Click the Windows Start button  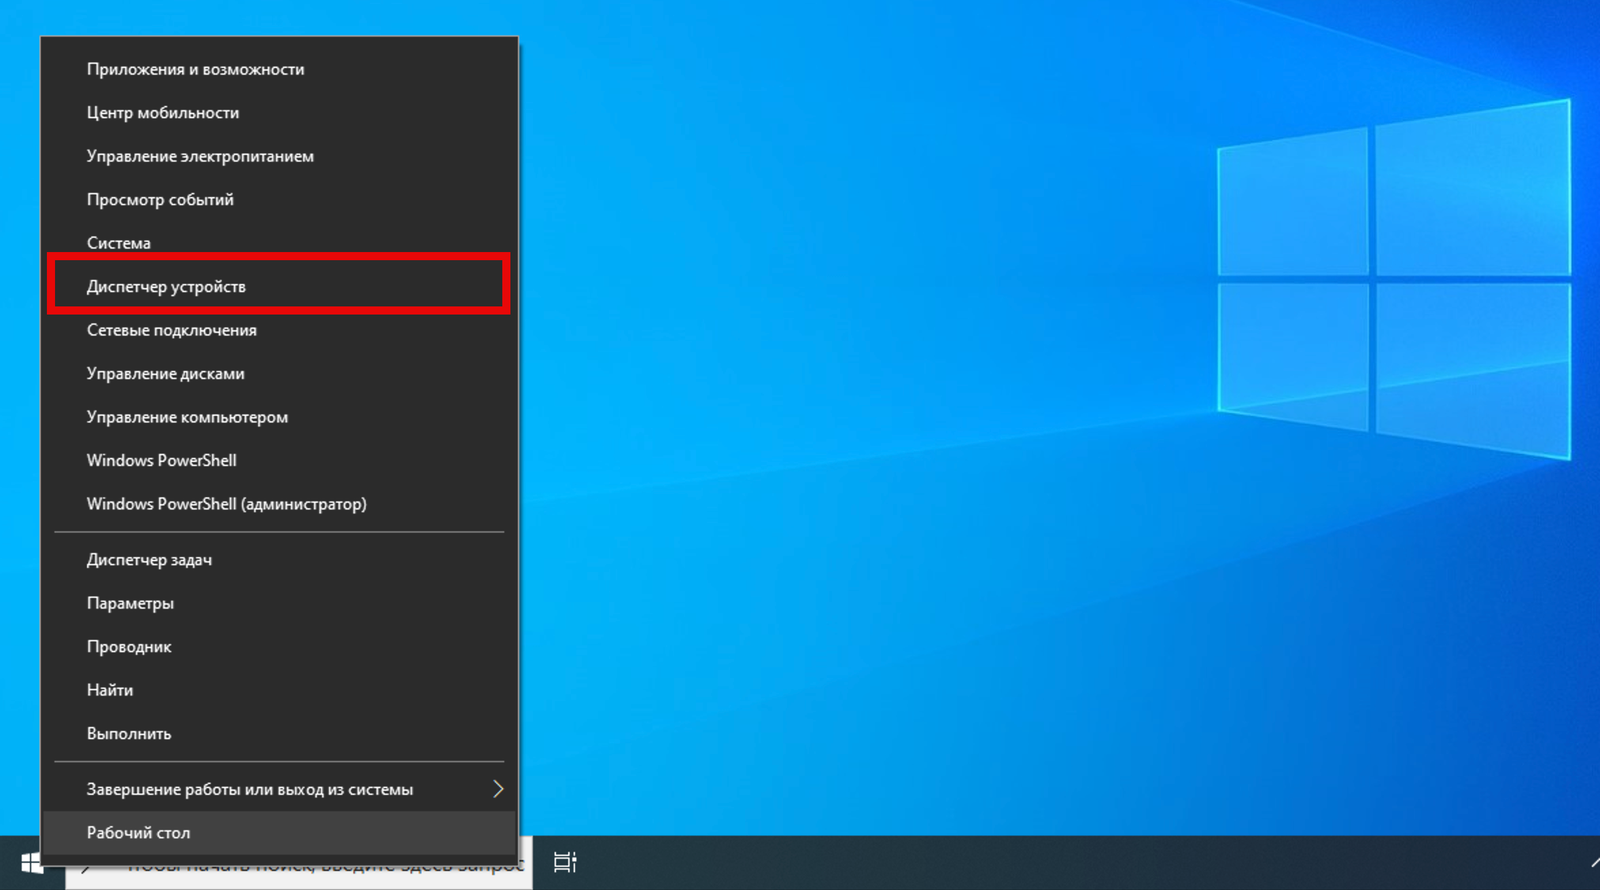click(x=32, y=863)
